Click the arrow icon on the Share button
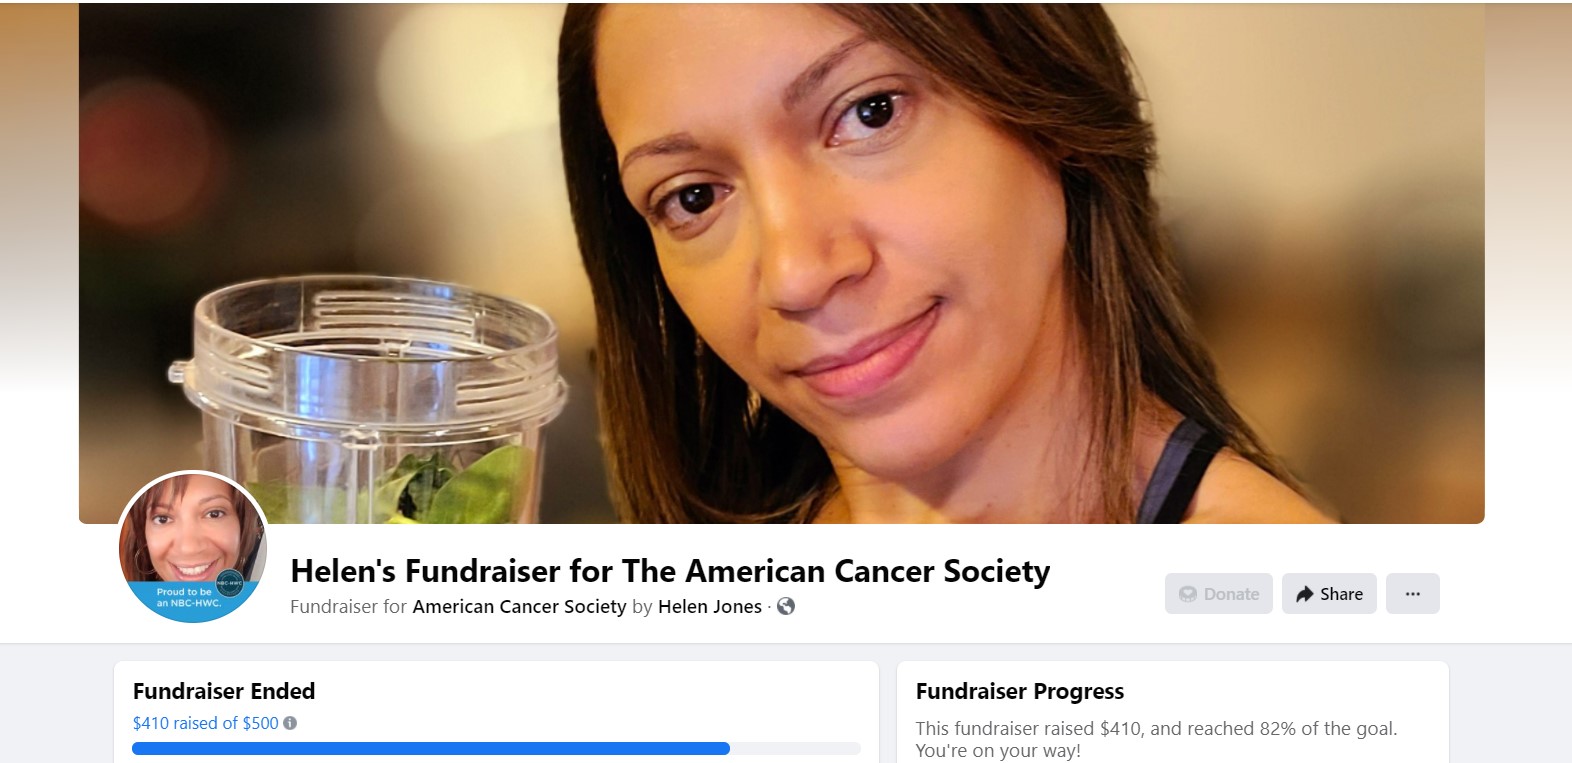The image size is (1572, 763). click(1304, 594)
